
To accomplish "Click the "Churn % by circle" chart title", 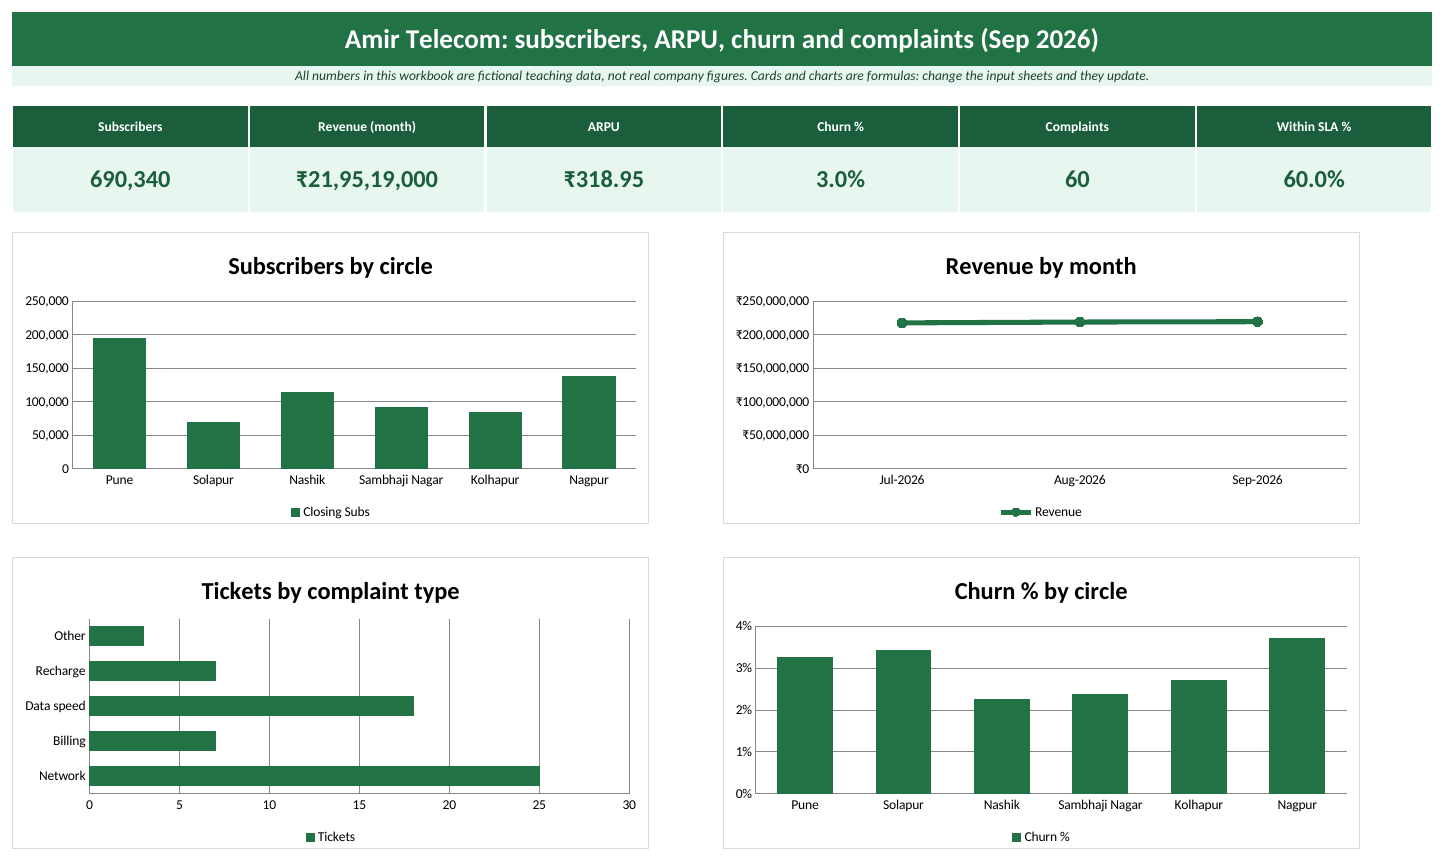I will [x=1041, y=591].
